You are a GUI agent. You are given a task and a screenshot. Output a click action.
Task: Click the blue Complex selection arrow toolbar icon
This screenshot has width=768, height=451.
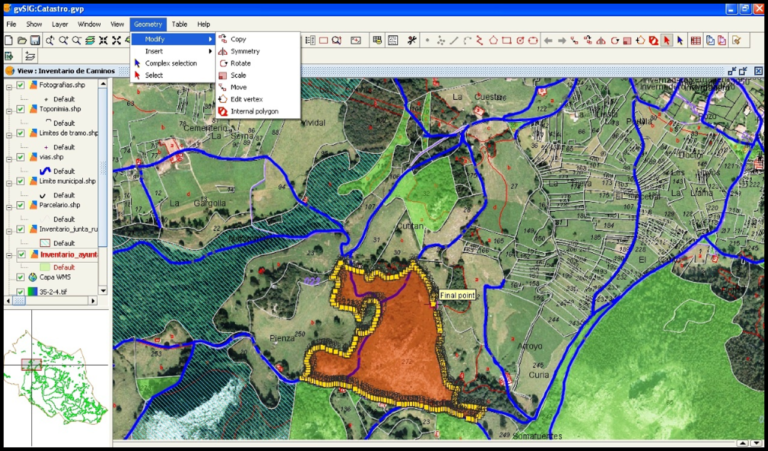(x=680, y=41)
